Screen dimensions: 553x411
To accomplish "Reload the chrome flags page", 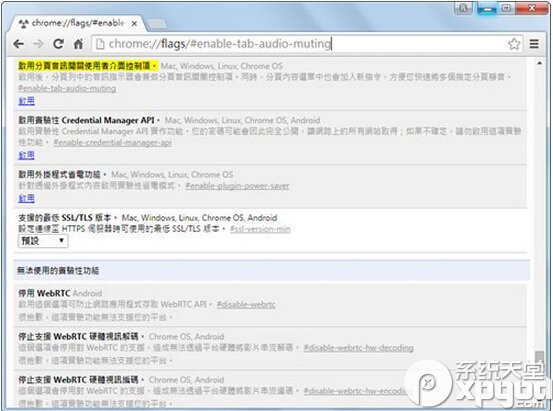I will coord(58,44).
